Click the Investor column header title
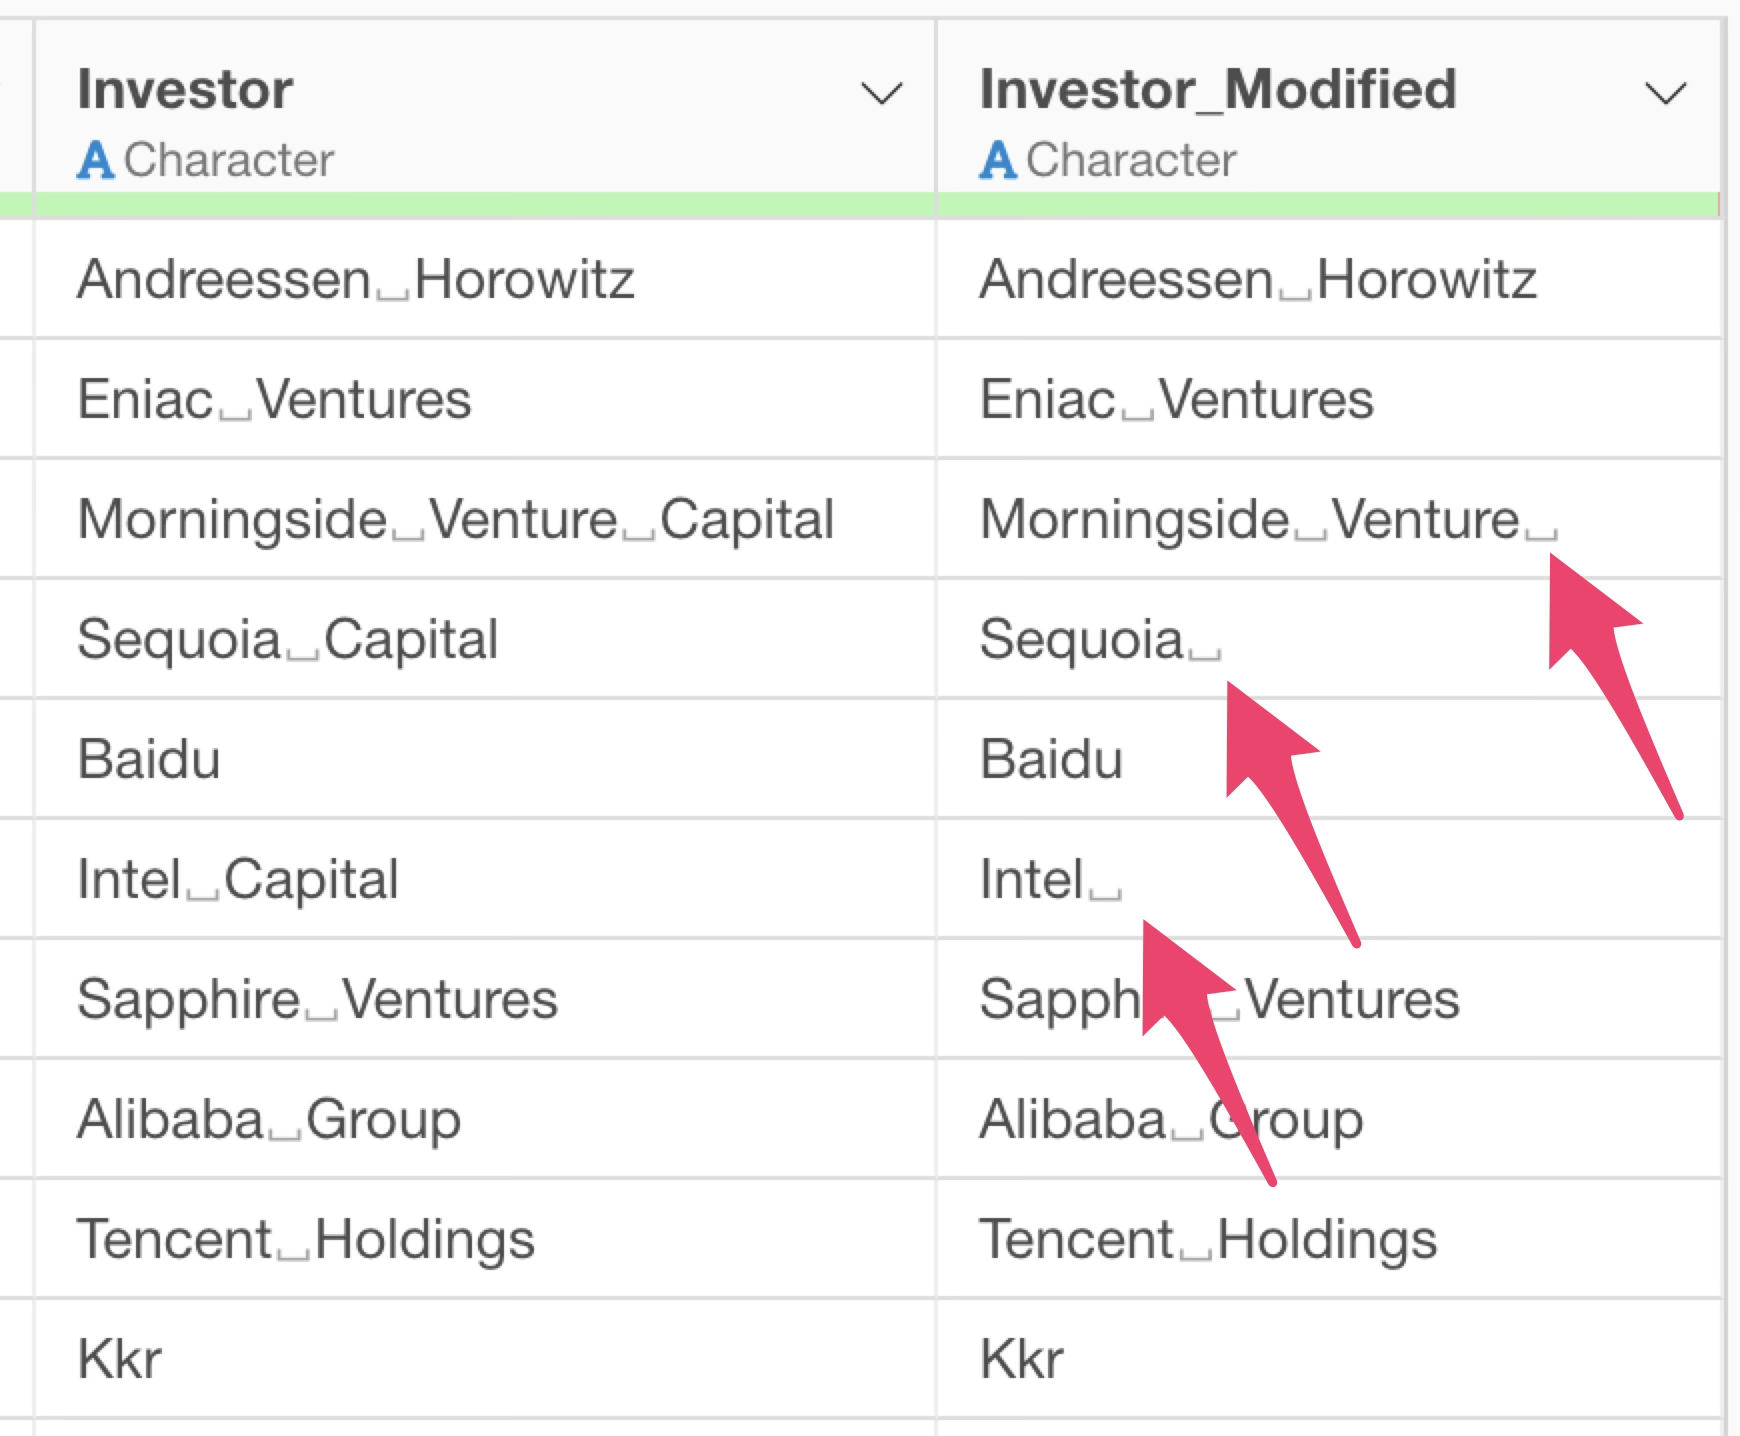The height and width of the screenshot is (1436, 1740). tap(186, 89)
